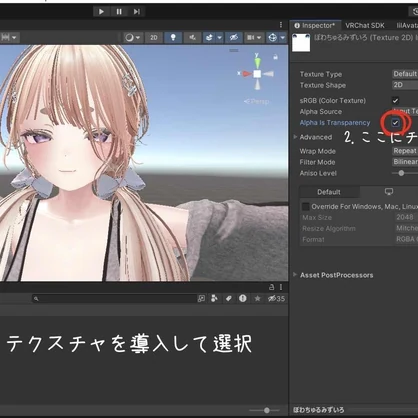This screenshot has width=418, height=418.
Task: Open the Scene view three-dot options menu
Action: tap(281, 25)
